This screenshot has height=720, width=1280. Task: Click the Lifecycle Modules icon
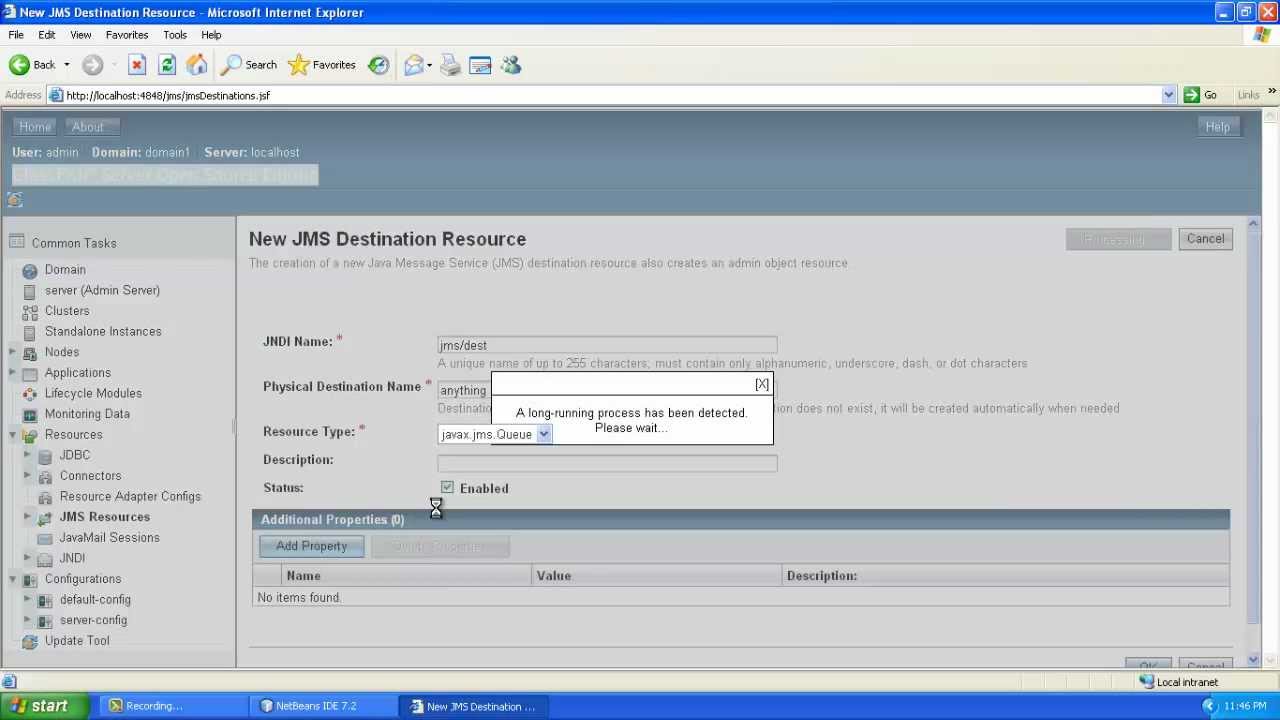pos(30,394)
